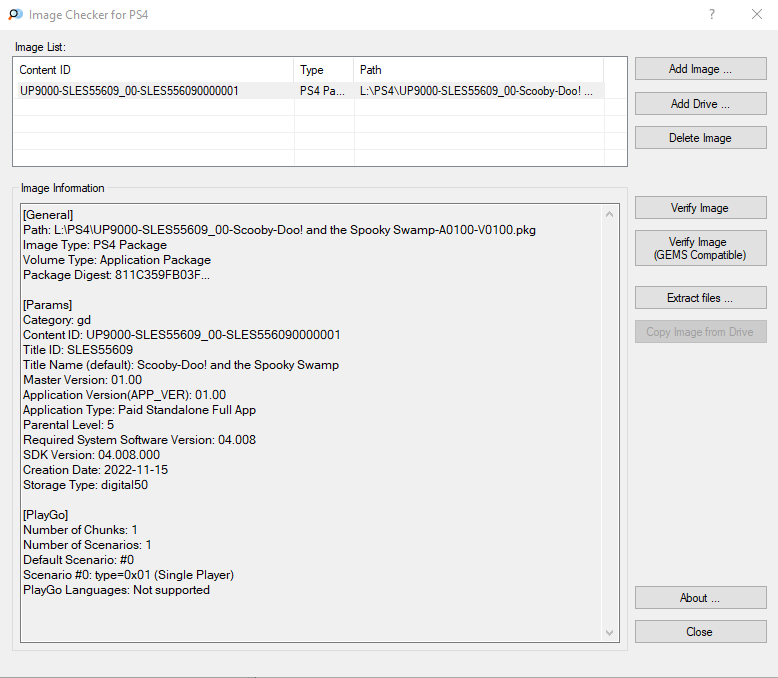Click the Close button at the bottom
This screenshot has height=678, width=778.
[701, 632]
